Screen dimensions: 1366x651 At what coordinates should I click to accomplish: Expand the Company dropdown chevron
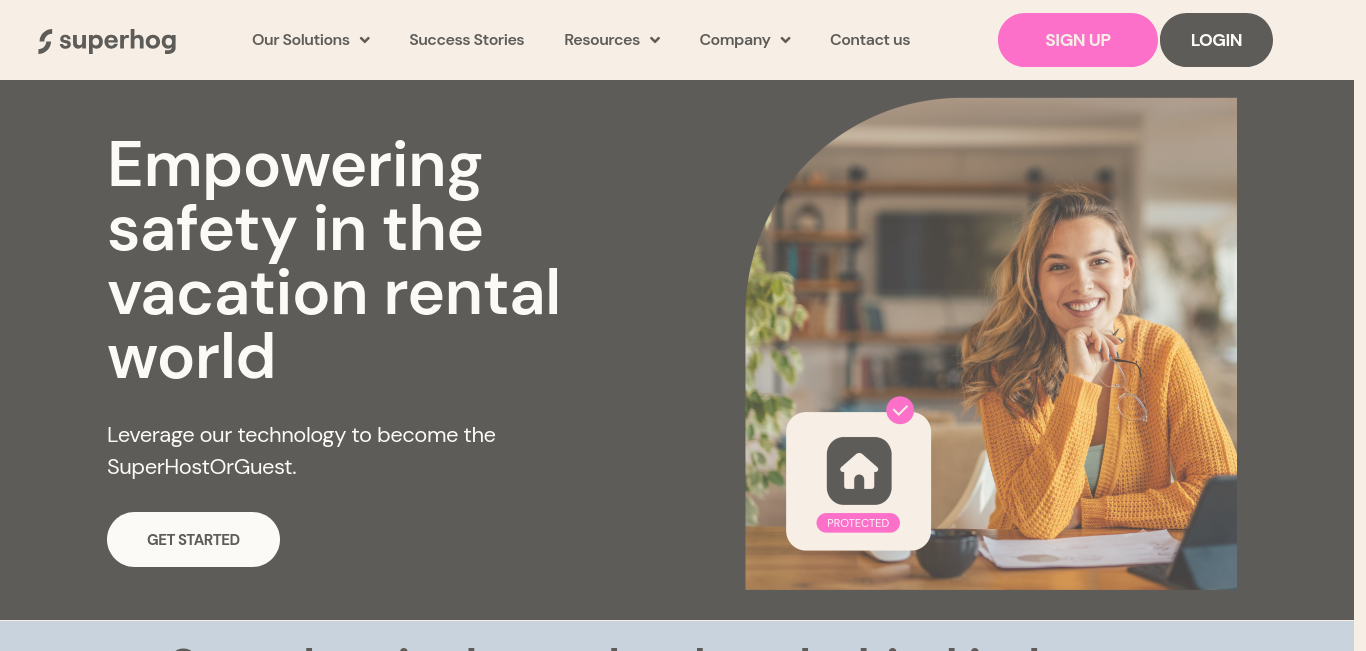(x=786, y=40)
